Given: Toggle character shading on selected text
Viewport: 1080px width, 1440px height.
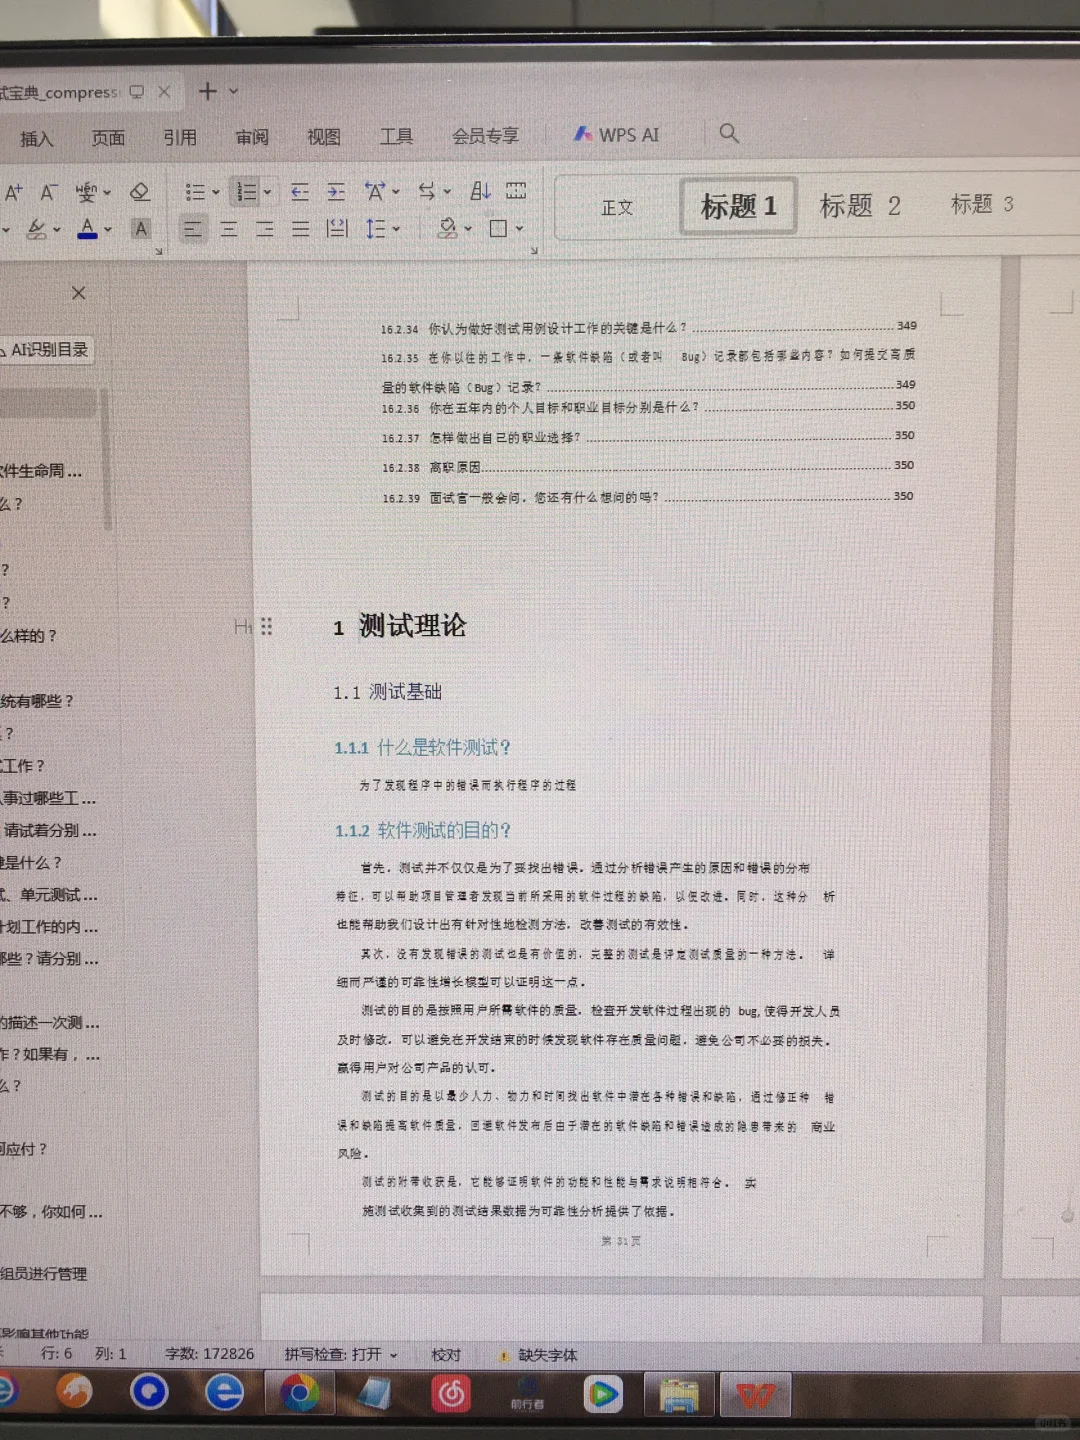Looking at the screenshot, I should (143, 229).
